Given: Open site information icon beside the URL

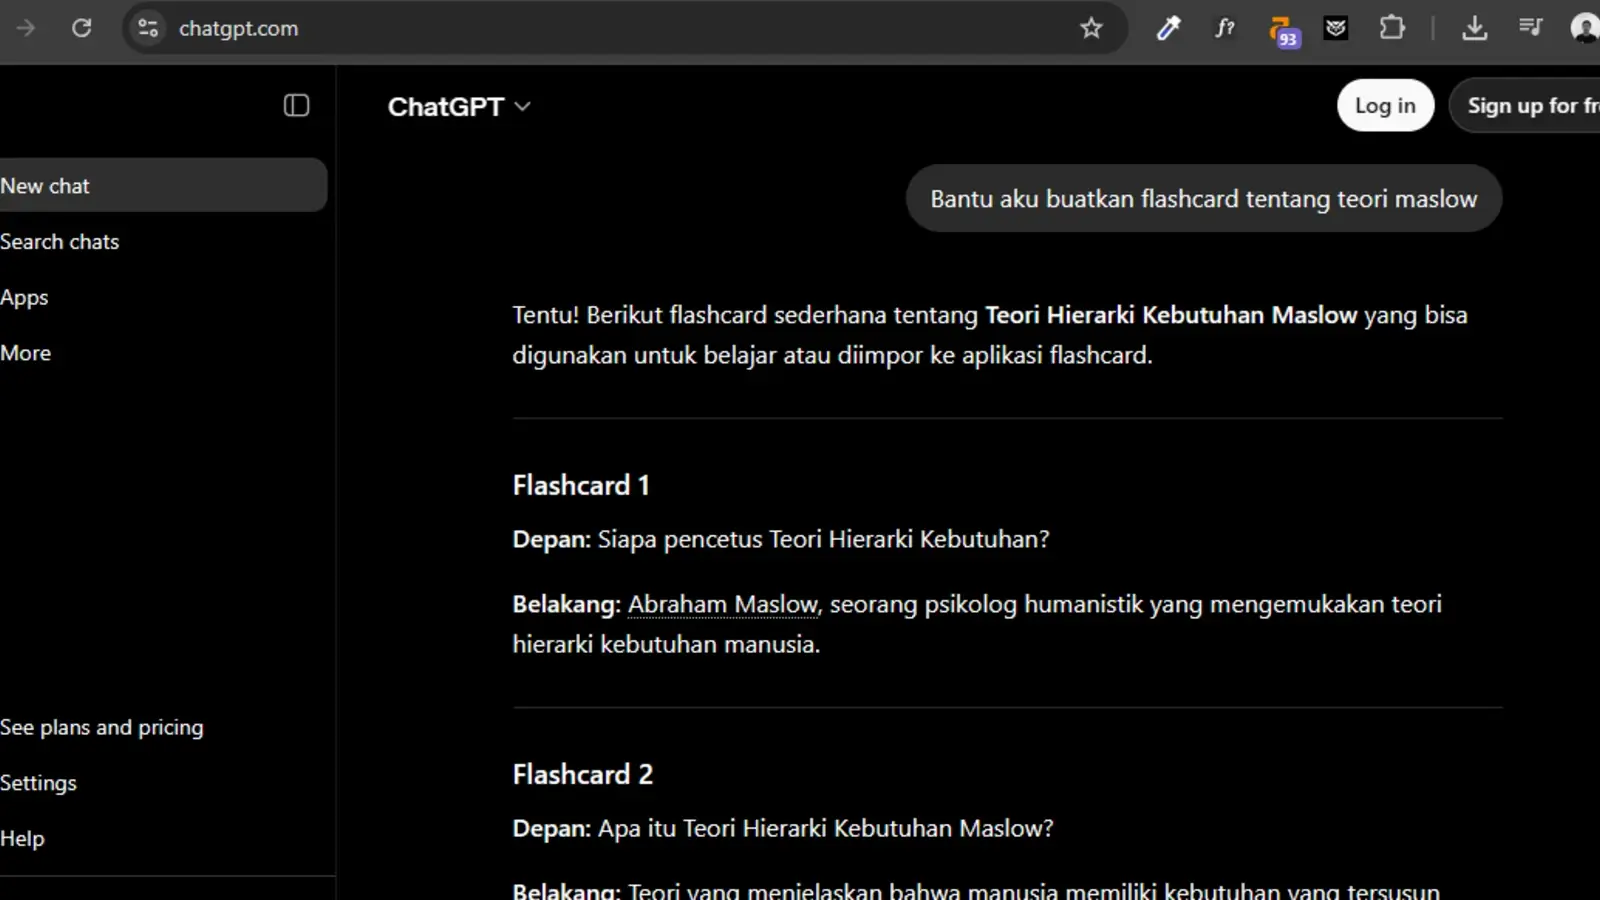Looking at the screenshot, I should tap(148, 28).
